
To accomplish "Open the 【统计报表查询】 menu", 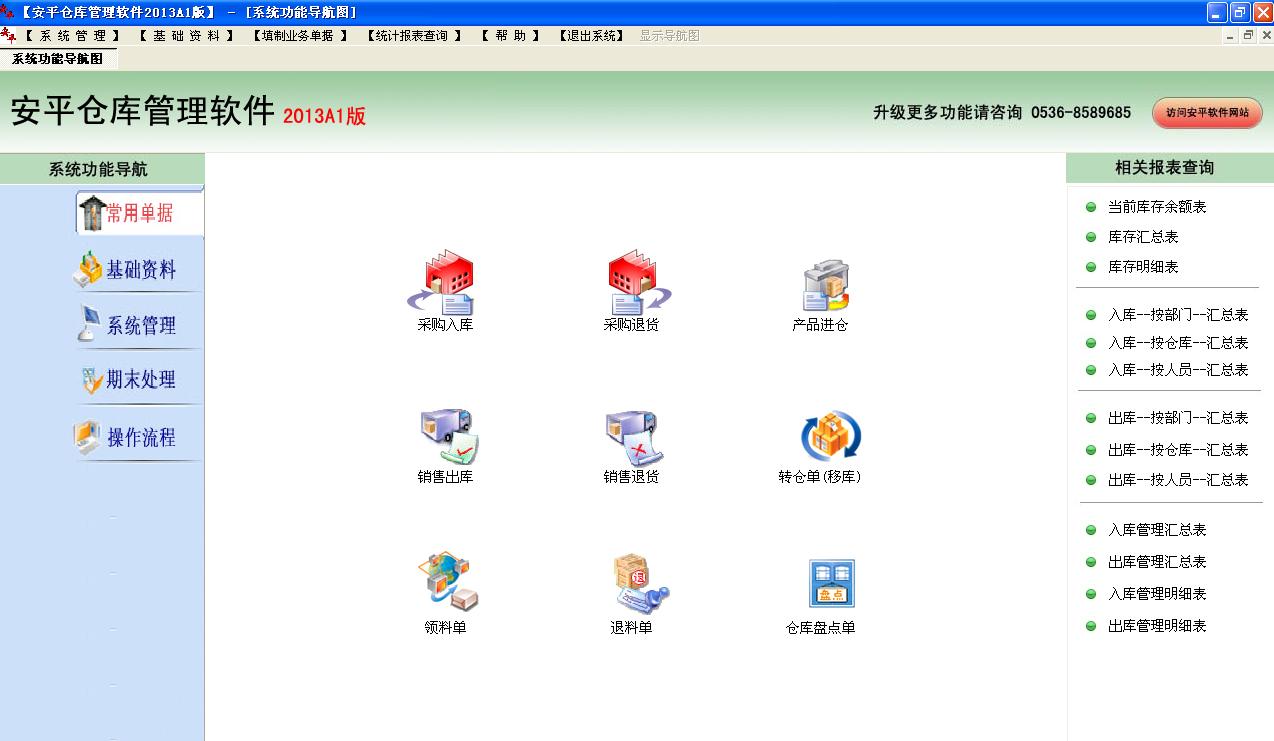I will tap(413, 36).
